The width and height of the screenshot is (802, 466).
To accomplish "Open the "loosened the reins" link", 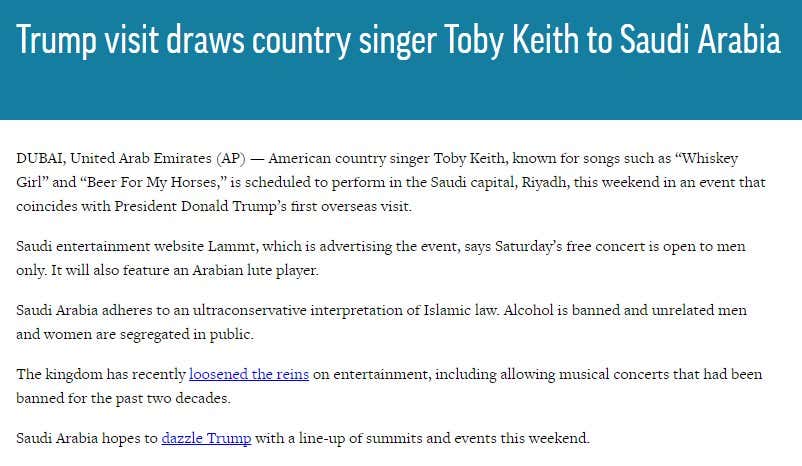I will [x=249, y=374].
